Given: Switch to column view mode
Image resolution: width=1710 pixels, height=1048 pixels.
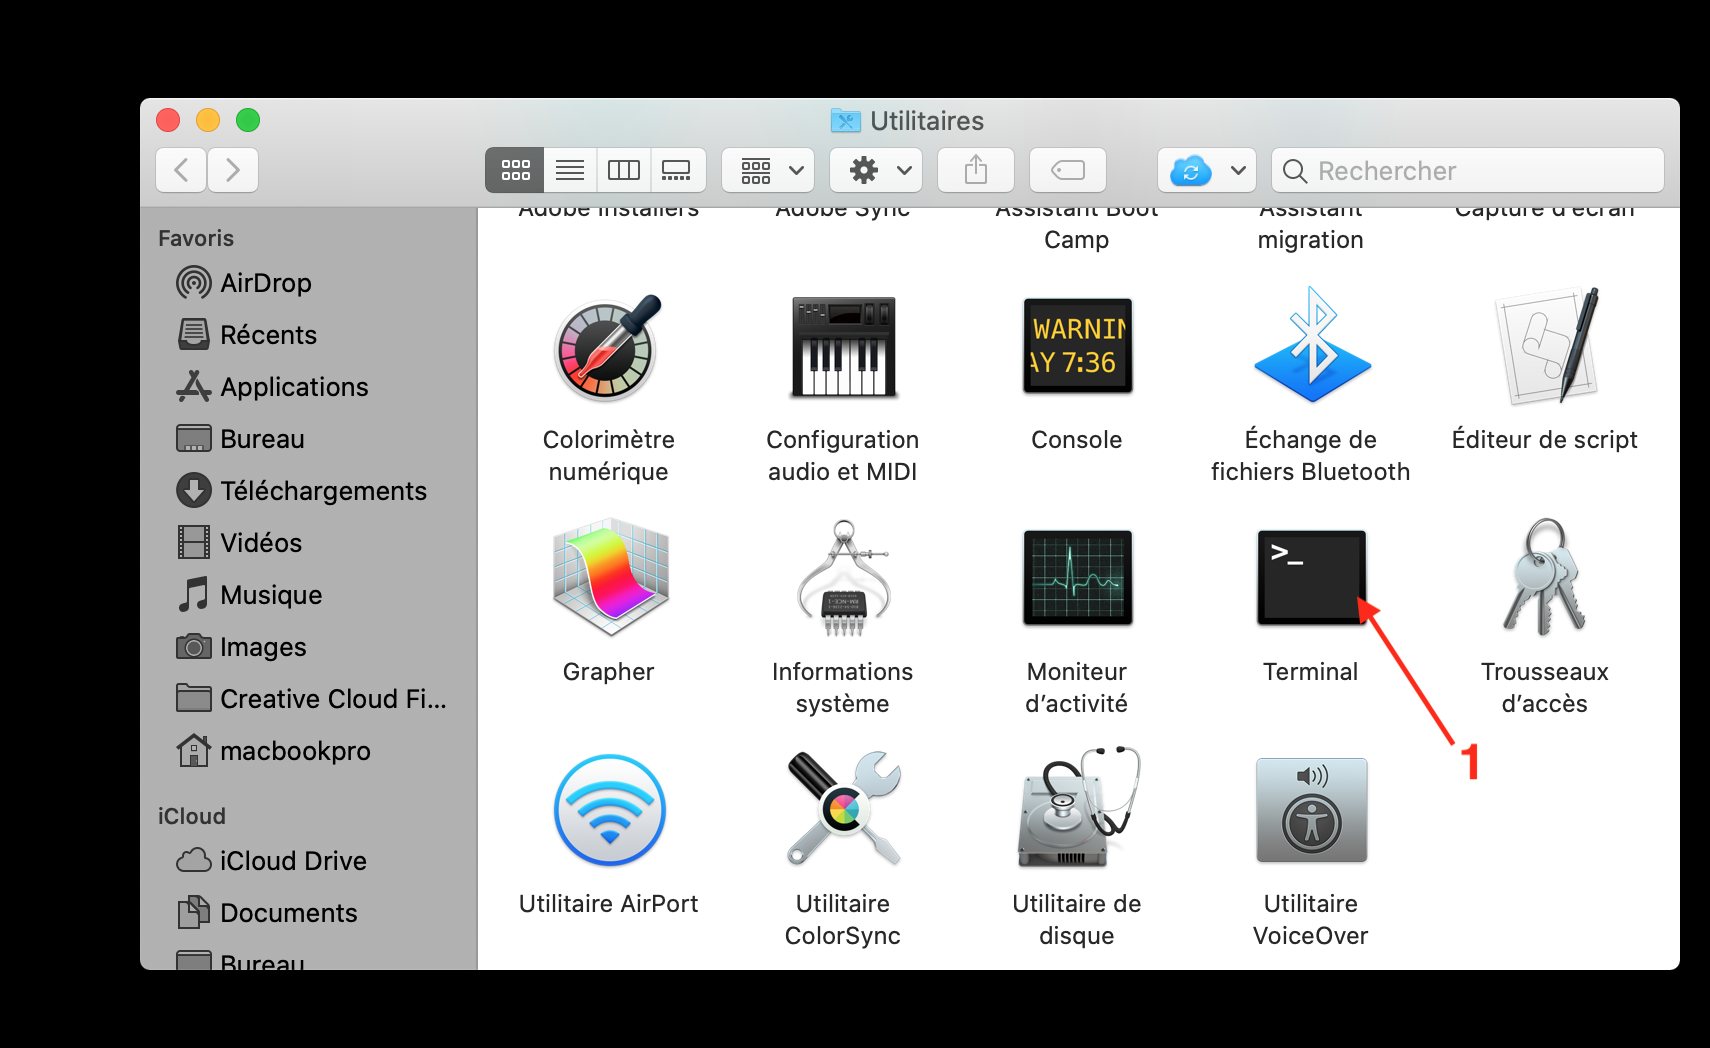Looking at the screenshot, I should coord(623,170).
